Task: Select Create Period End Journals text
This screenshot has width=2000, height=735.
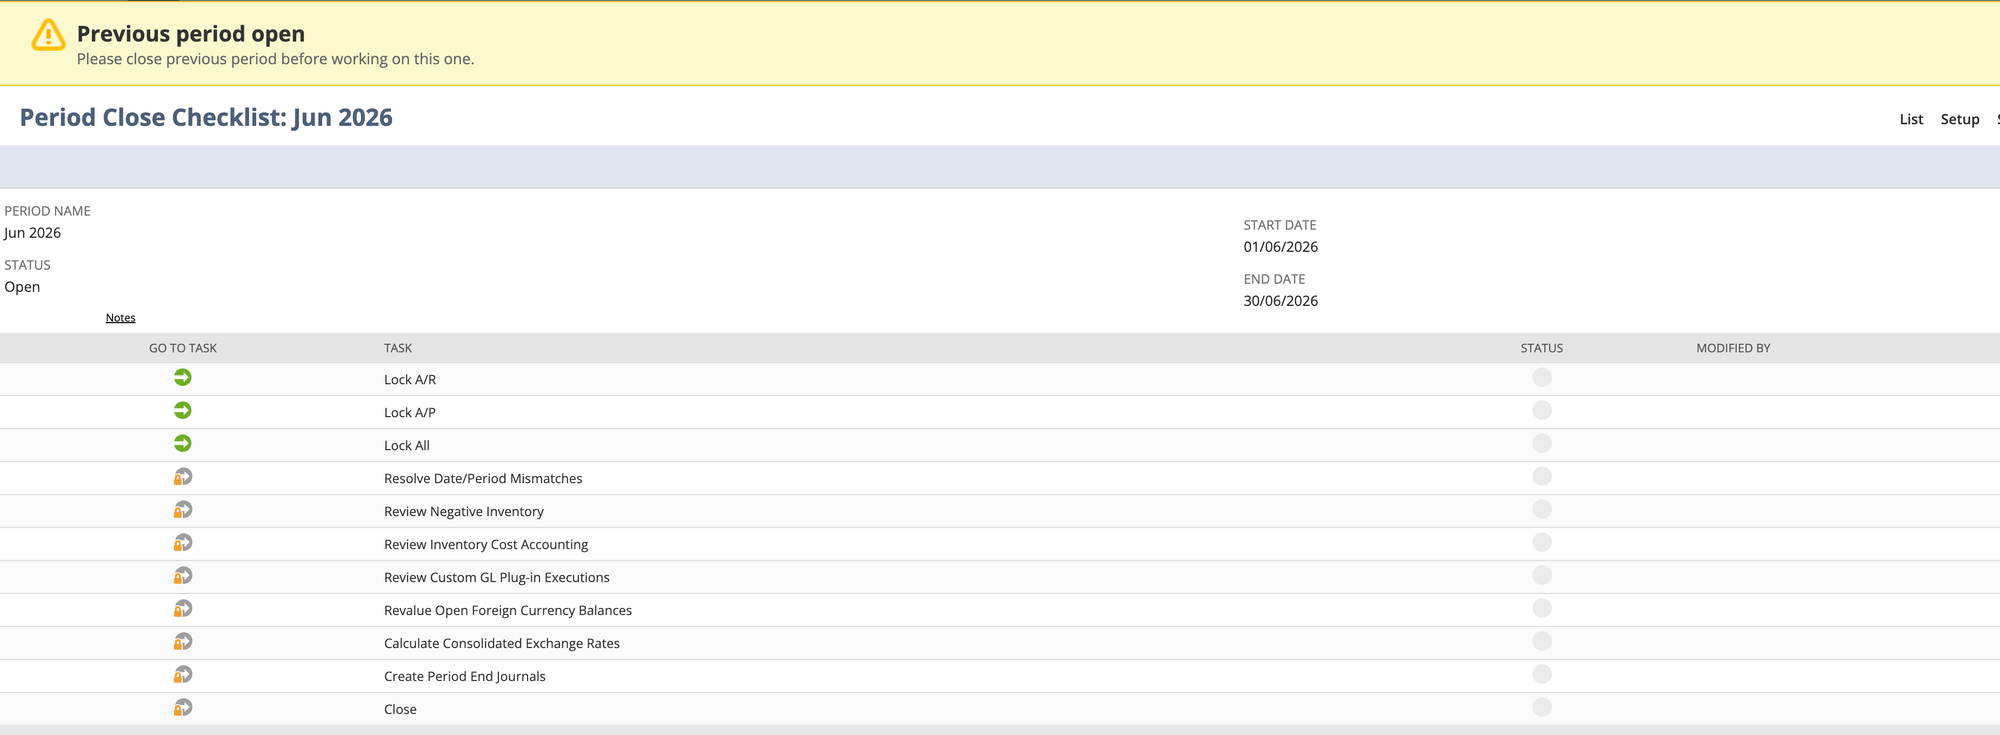Action: (465, 677)
